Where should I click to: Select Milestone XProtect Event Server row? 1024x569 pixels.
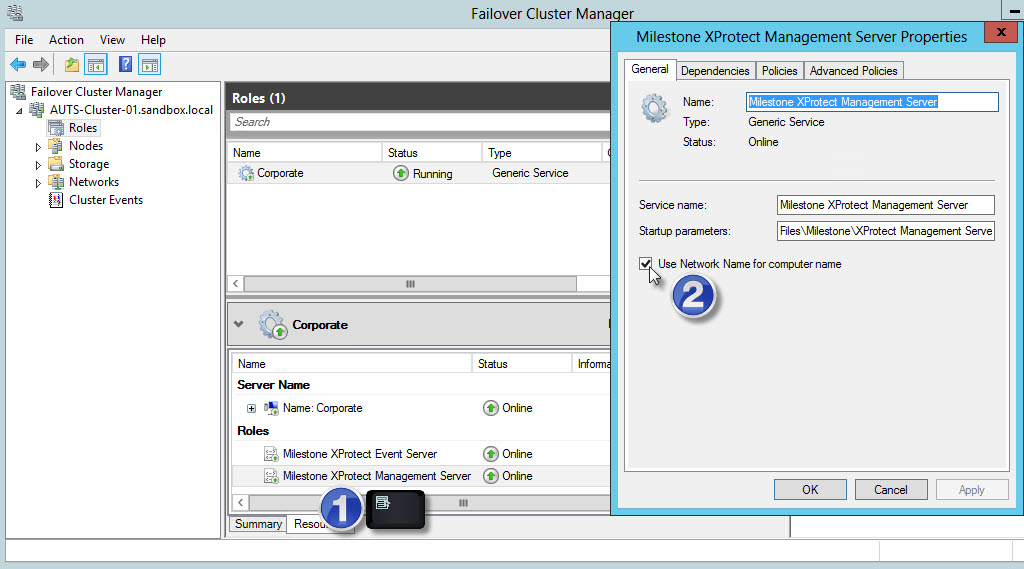click(x=421, y=454)
